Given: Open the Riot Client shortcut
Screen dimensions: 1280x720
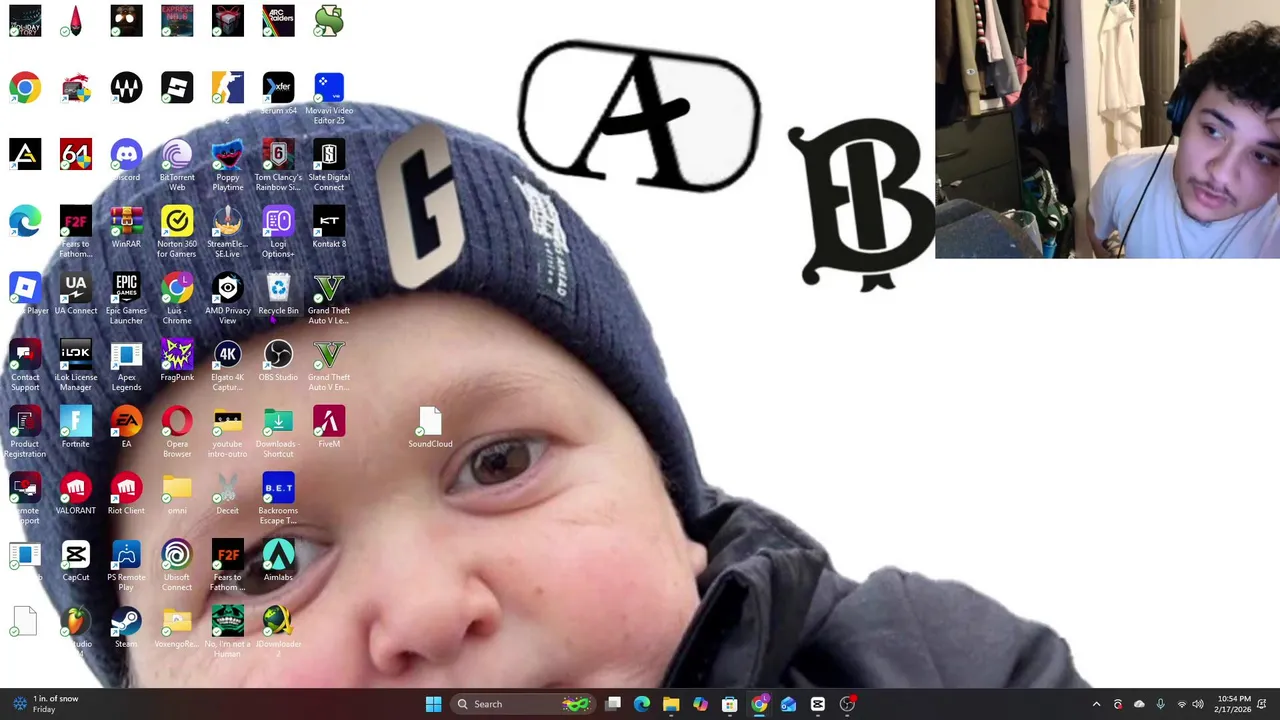Looking at the screenshot, I should (x=126, y=495).
